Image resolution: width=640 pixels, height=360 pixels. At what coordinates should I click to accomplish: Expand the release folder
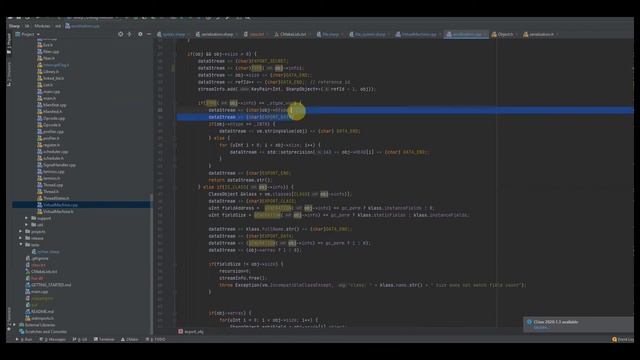[x=21, y=238]
